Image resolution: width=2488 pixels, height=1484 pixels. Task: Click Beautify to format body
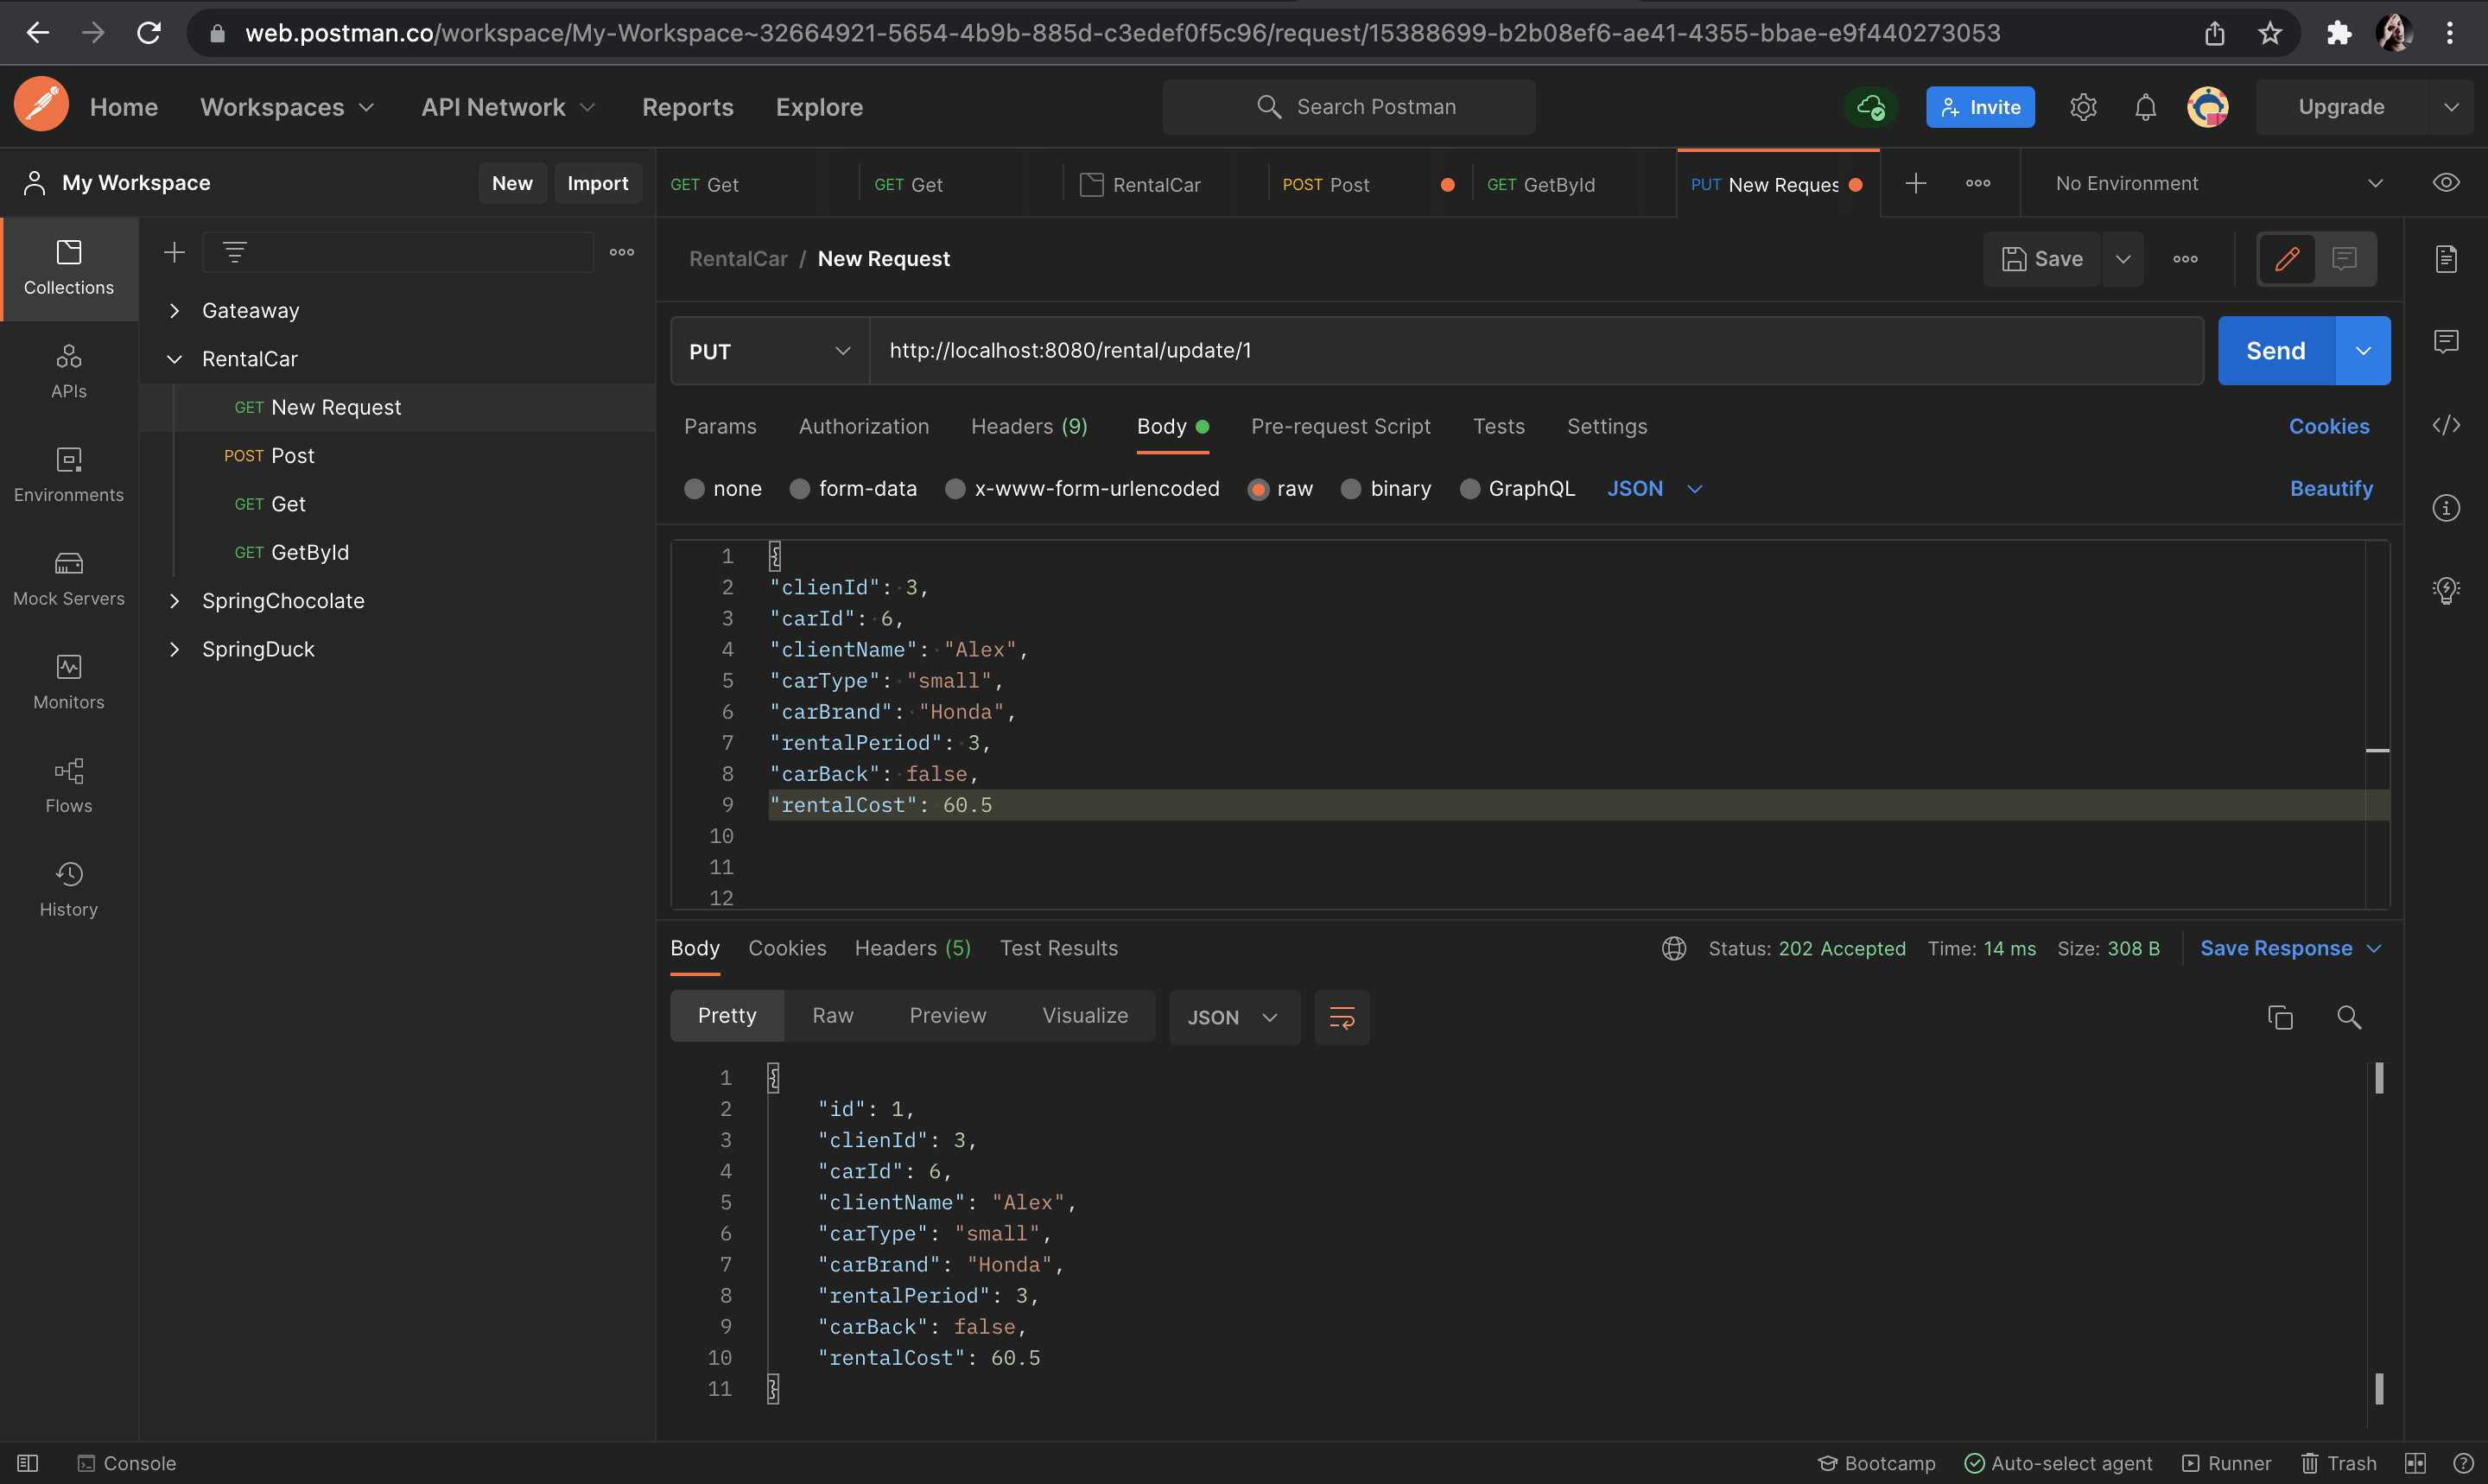pyautogui.click(x=2331, y=488)
